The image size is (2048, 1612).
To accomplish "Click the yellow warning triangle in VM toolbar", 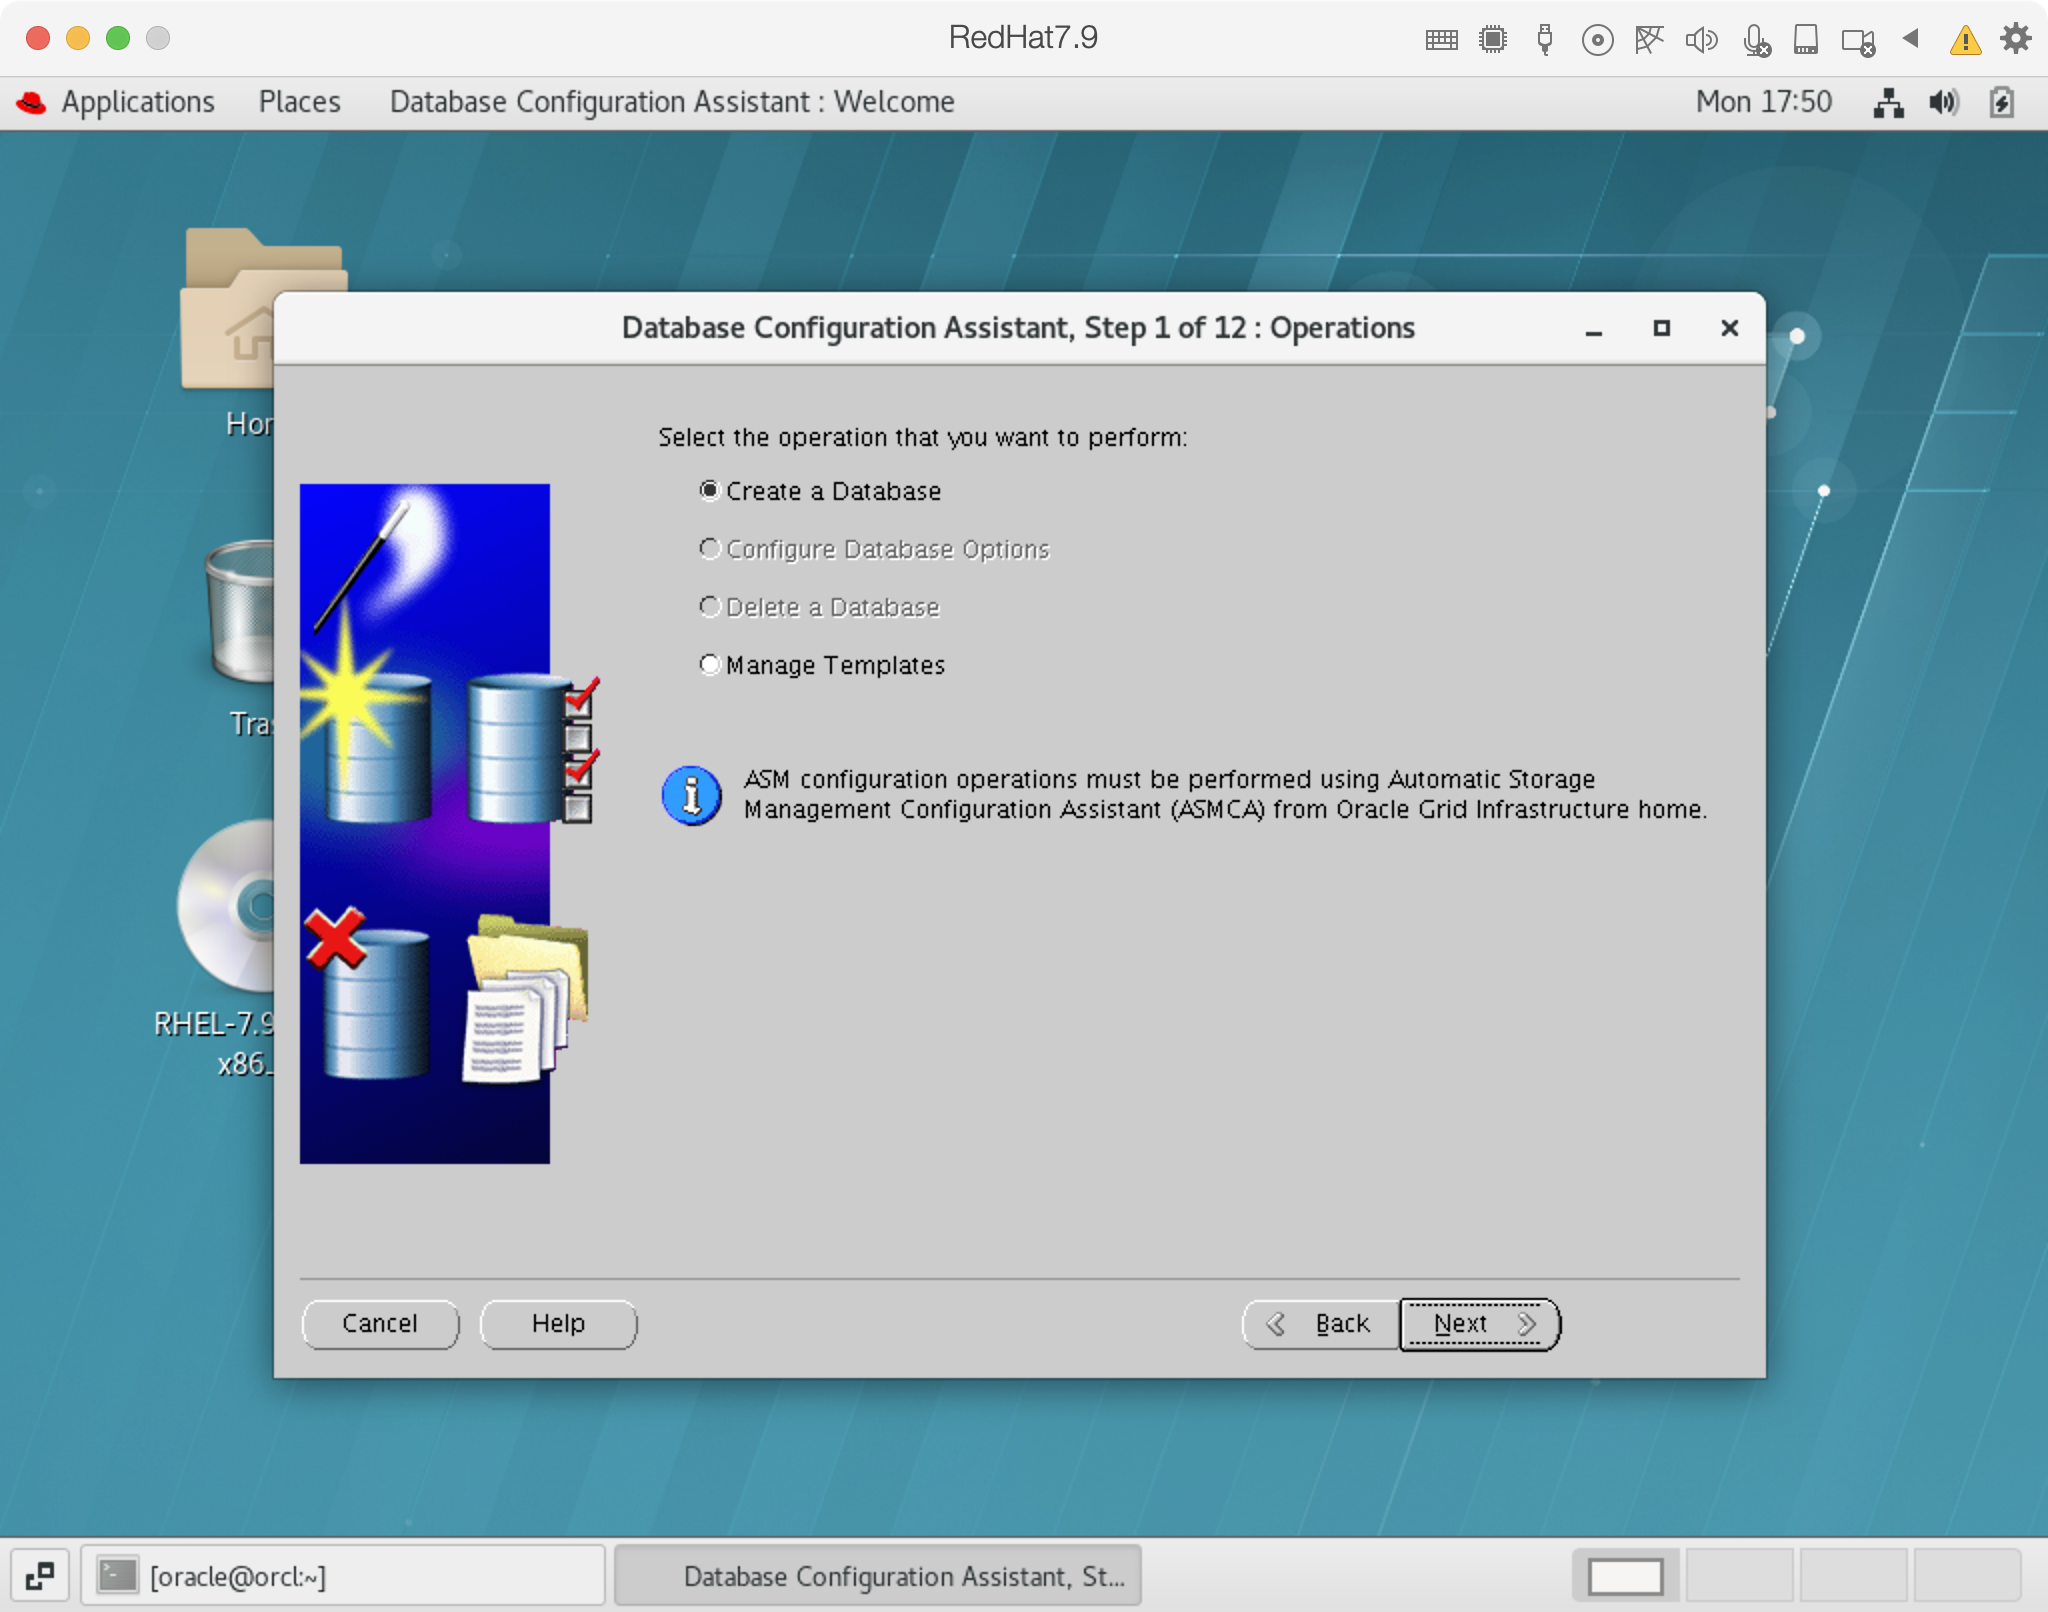I will pyautogui.click(x=1965, y=40).
